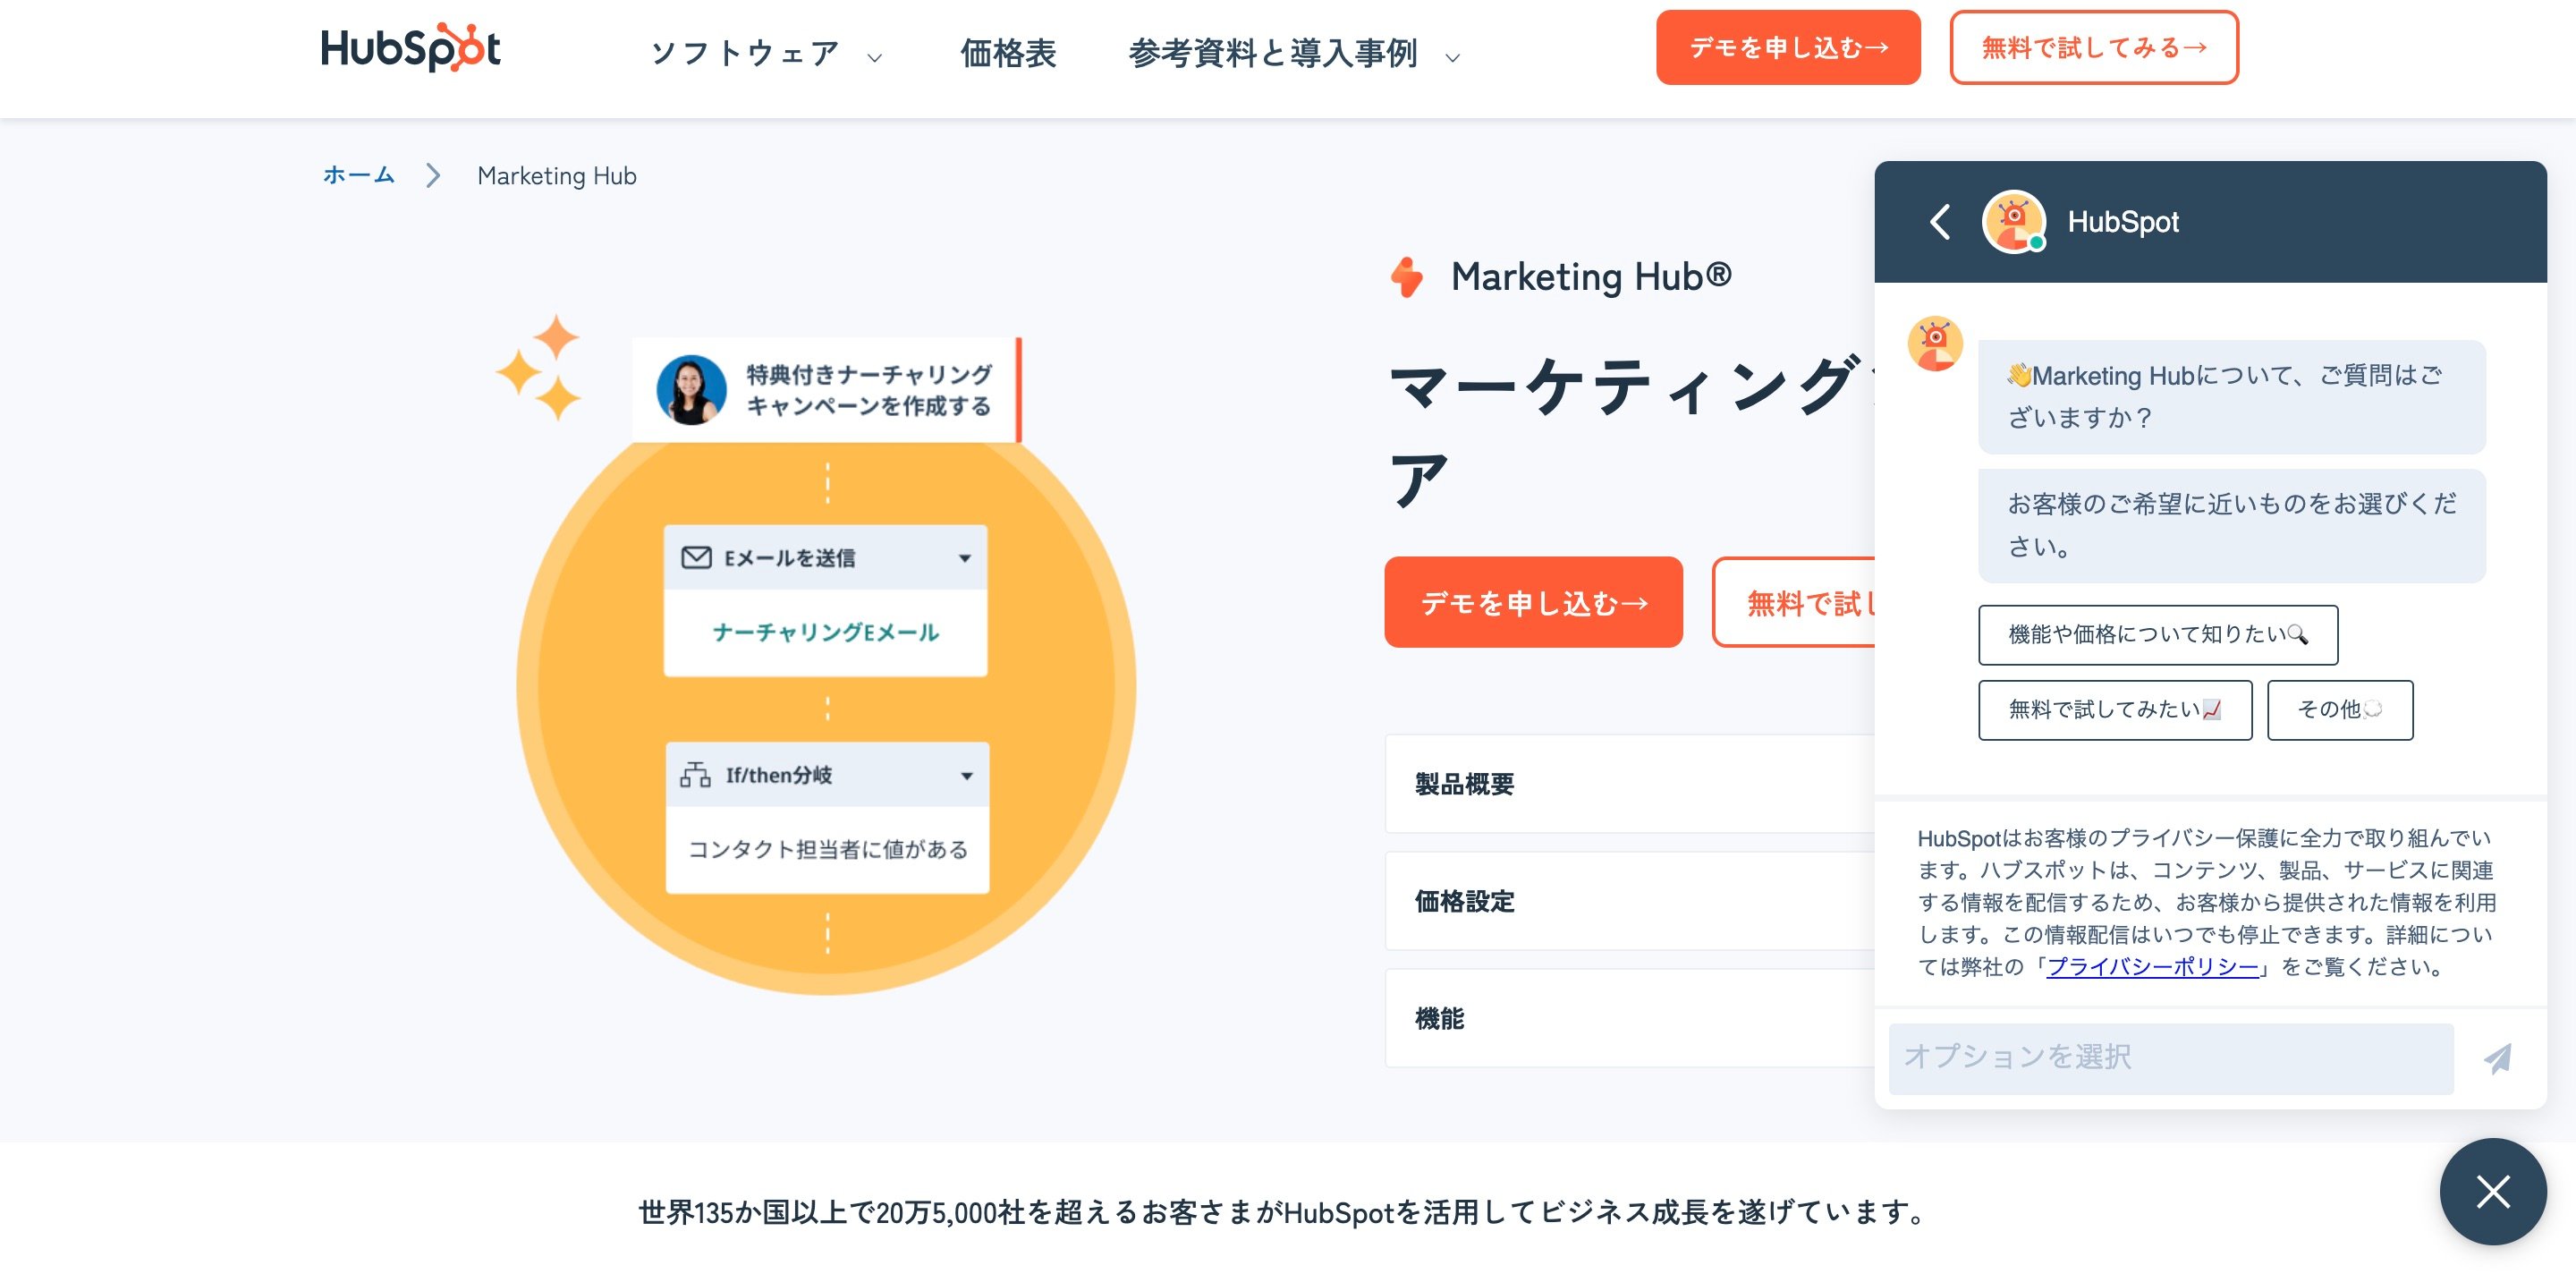Click the HubSpot title in chat header
2576x1274 pixels.
2122,221
